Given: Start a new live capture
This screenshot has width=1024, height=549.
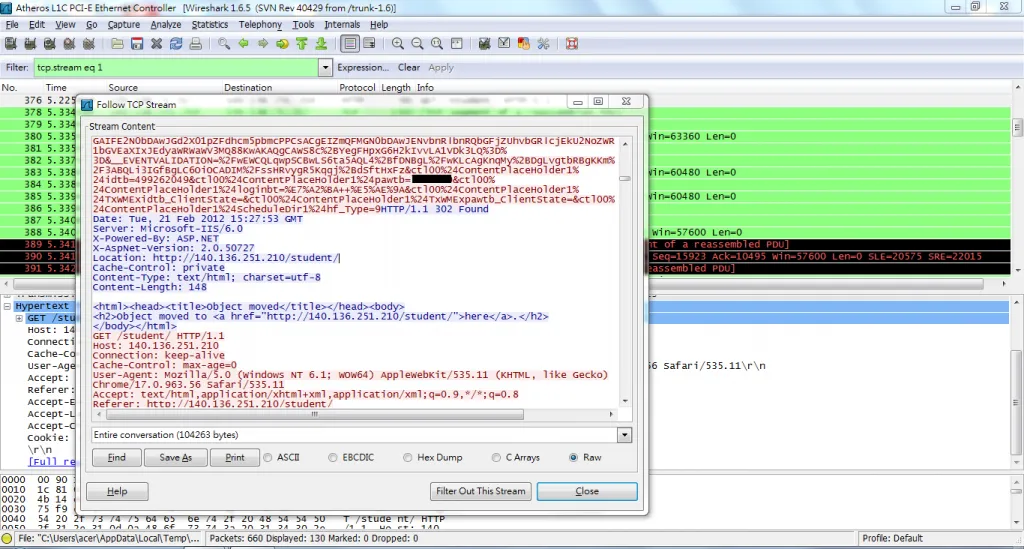Looking at the screenshot, I should tap(50, 44).
